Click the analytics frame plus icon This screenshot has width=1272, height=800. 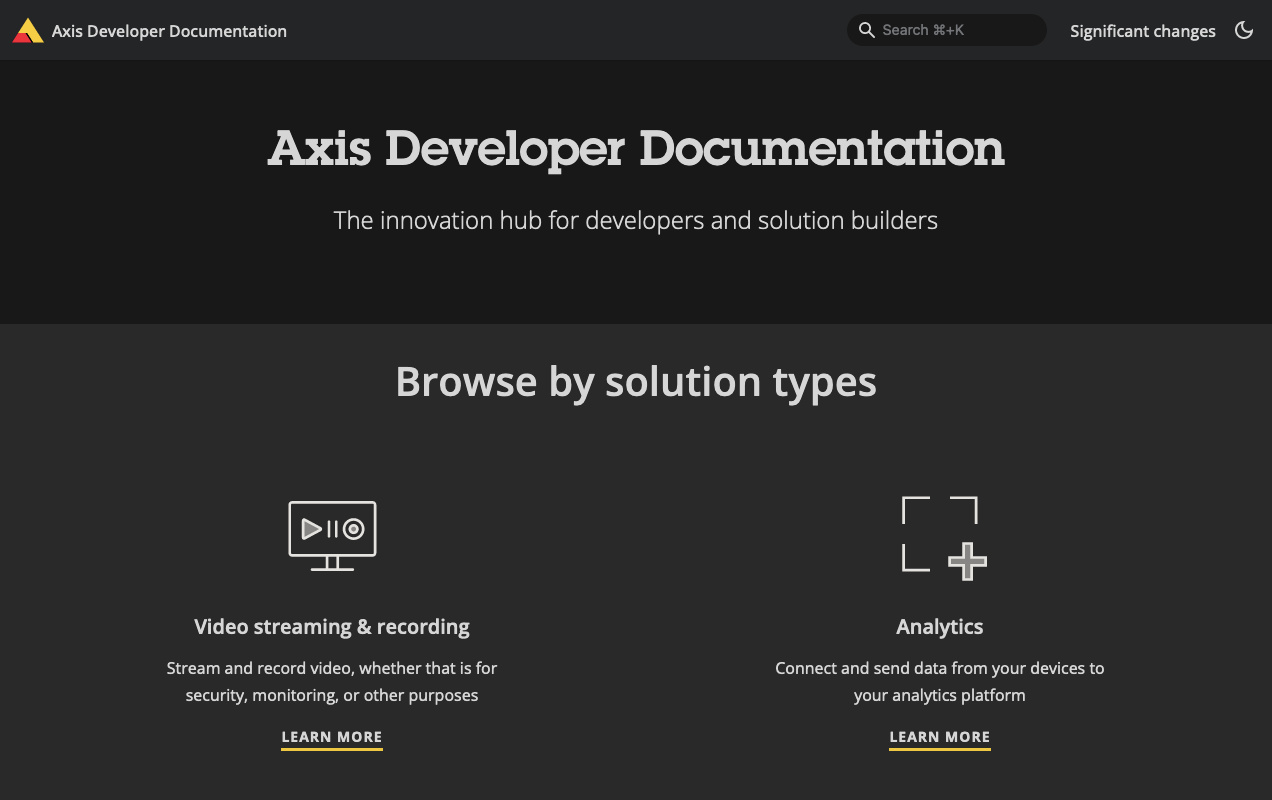[x=944, y=537]
